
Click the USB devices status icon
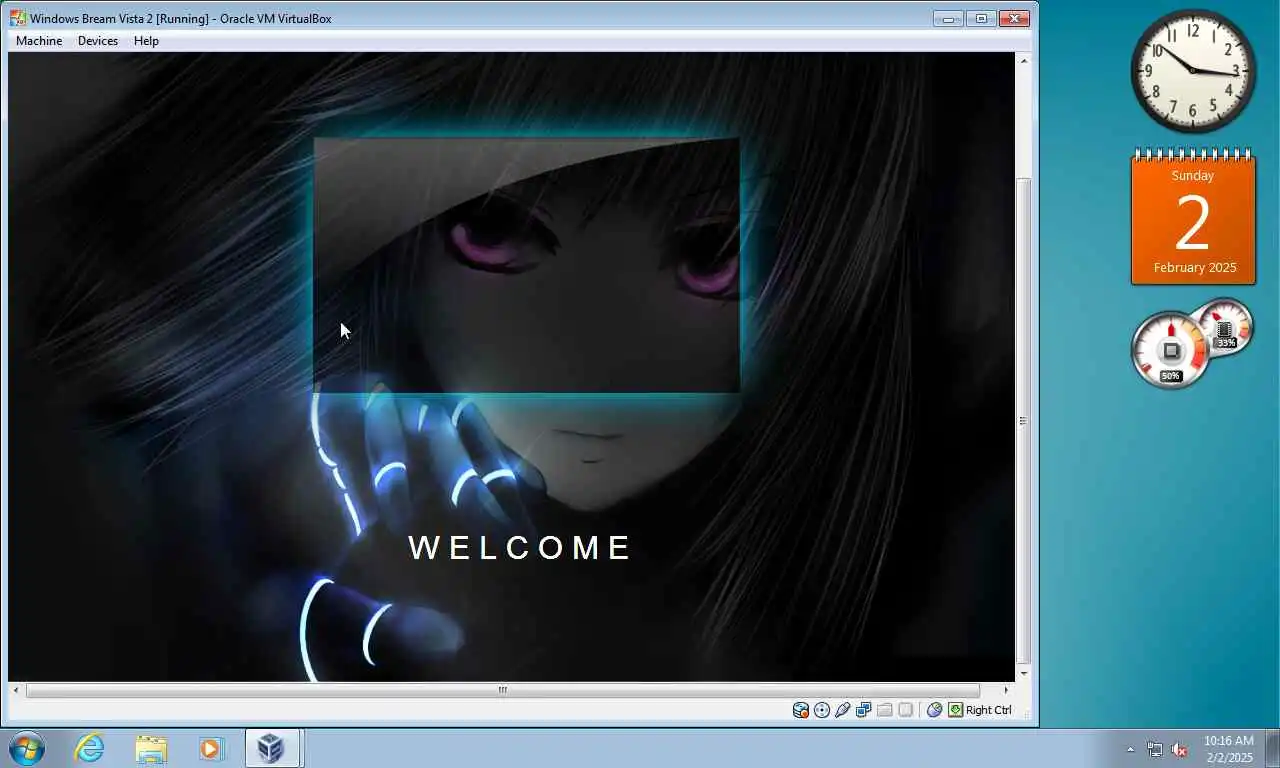coord(843,710)
